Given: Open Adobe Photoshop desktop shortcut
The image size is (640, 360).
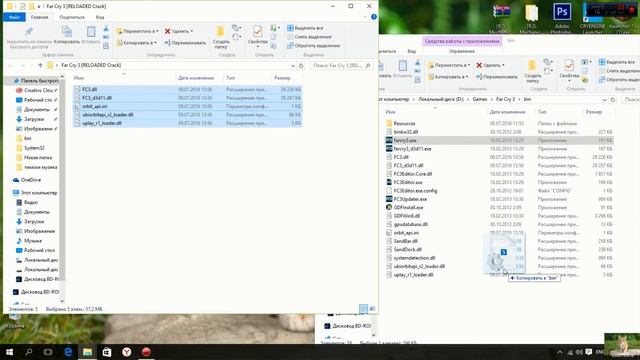Looking at the screenshot, I should tap(561, 17).
